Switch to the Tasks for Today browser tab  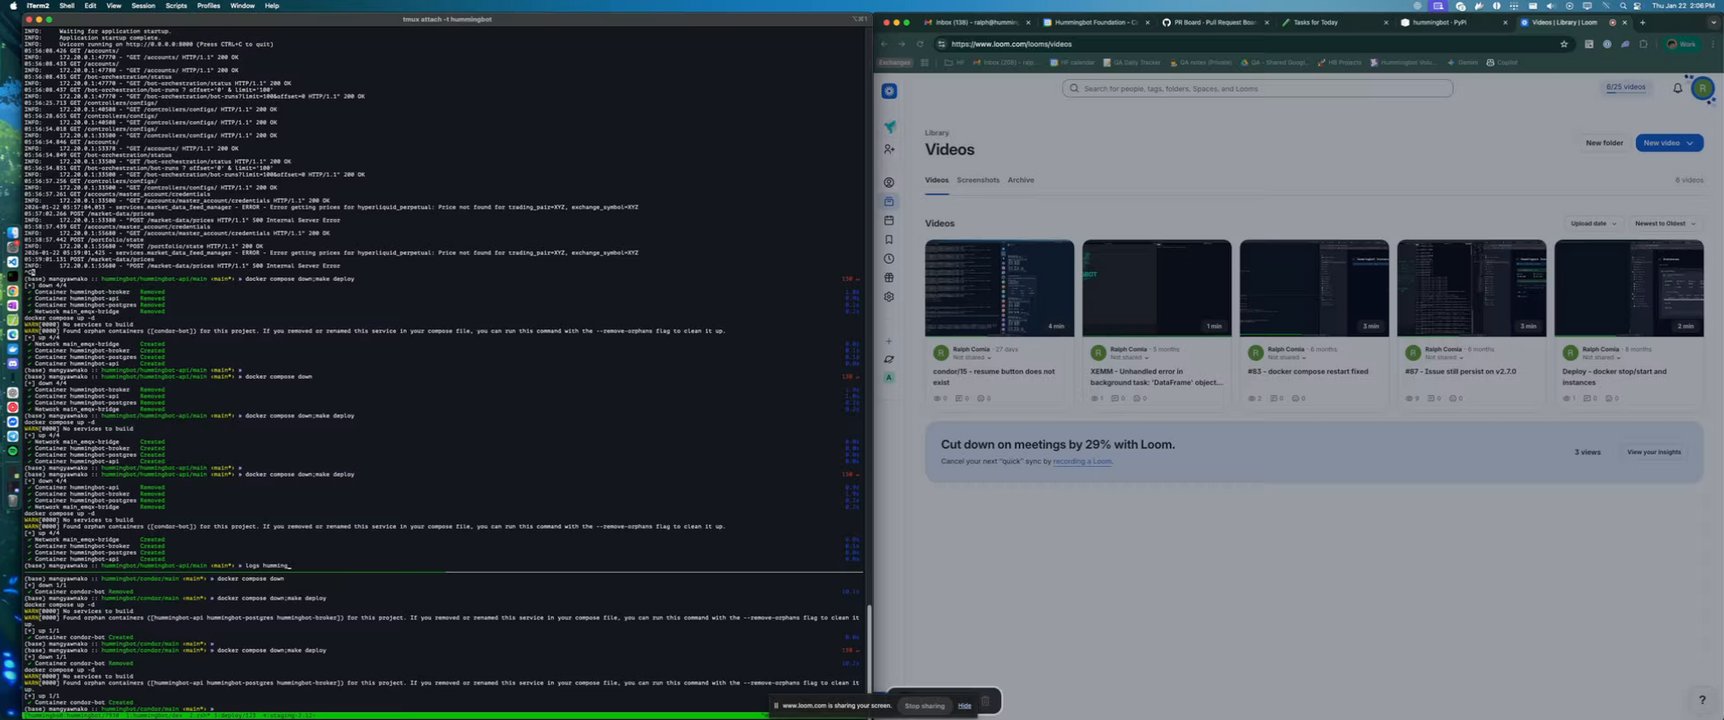click(x=1334, y=22)
